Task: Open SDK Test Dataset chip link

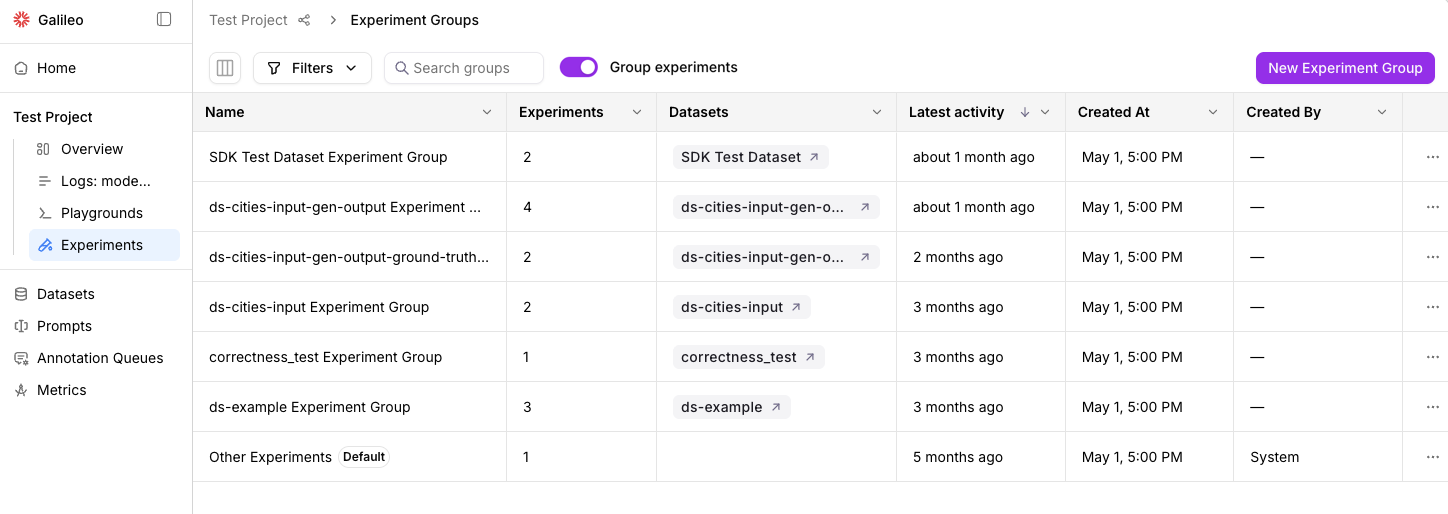Action: (750, 157)
